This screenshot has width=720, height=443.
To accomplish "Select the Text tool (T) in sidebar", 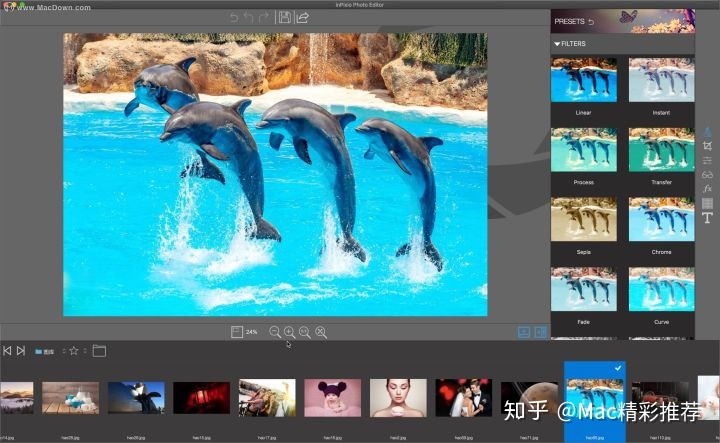I will (x=707, y=217).
